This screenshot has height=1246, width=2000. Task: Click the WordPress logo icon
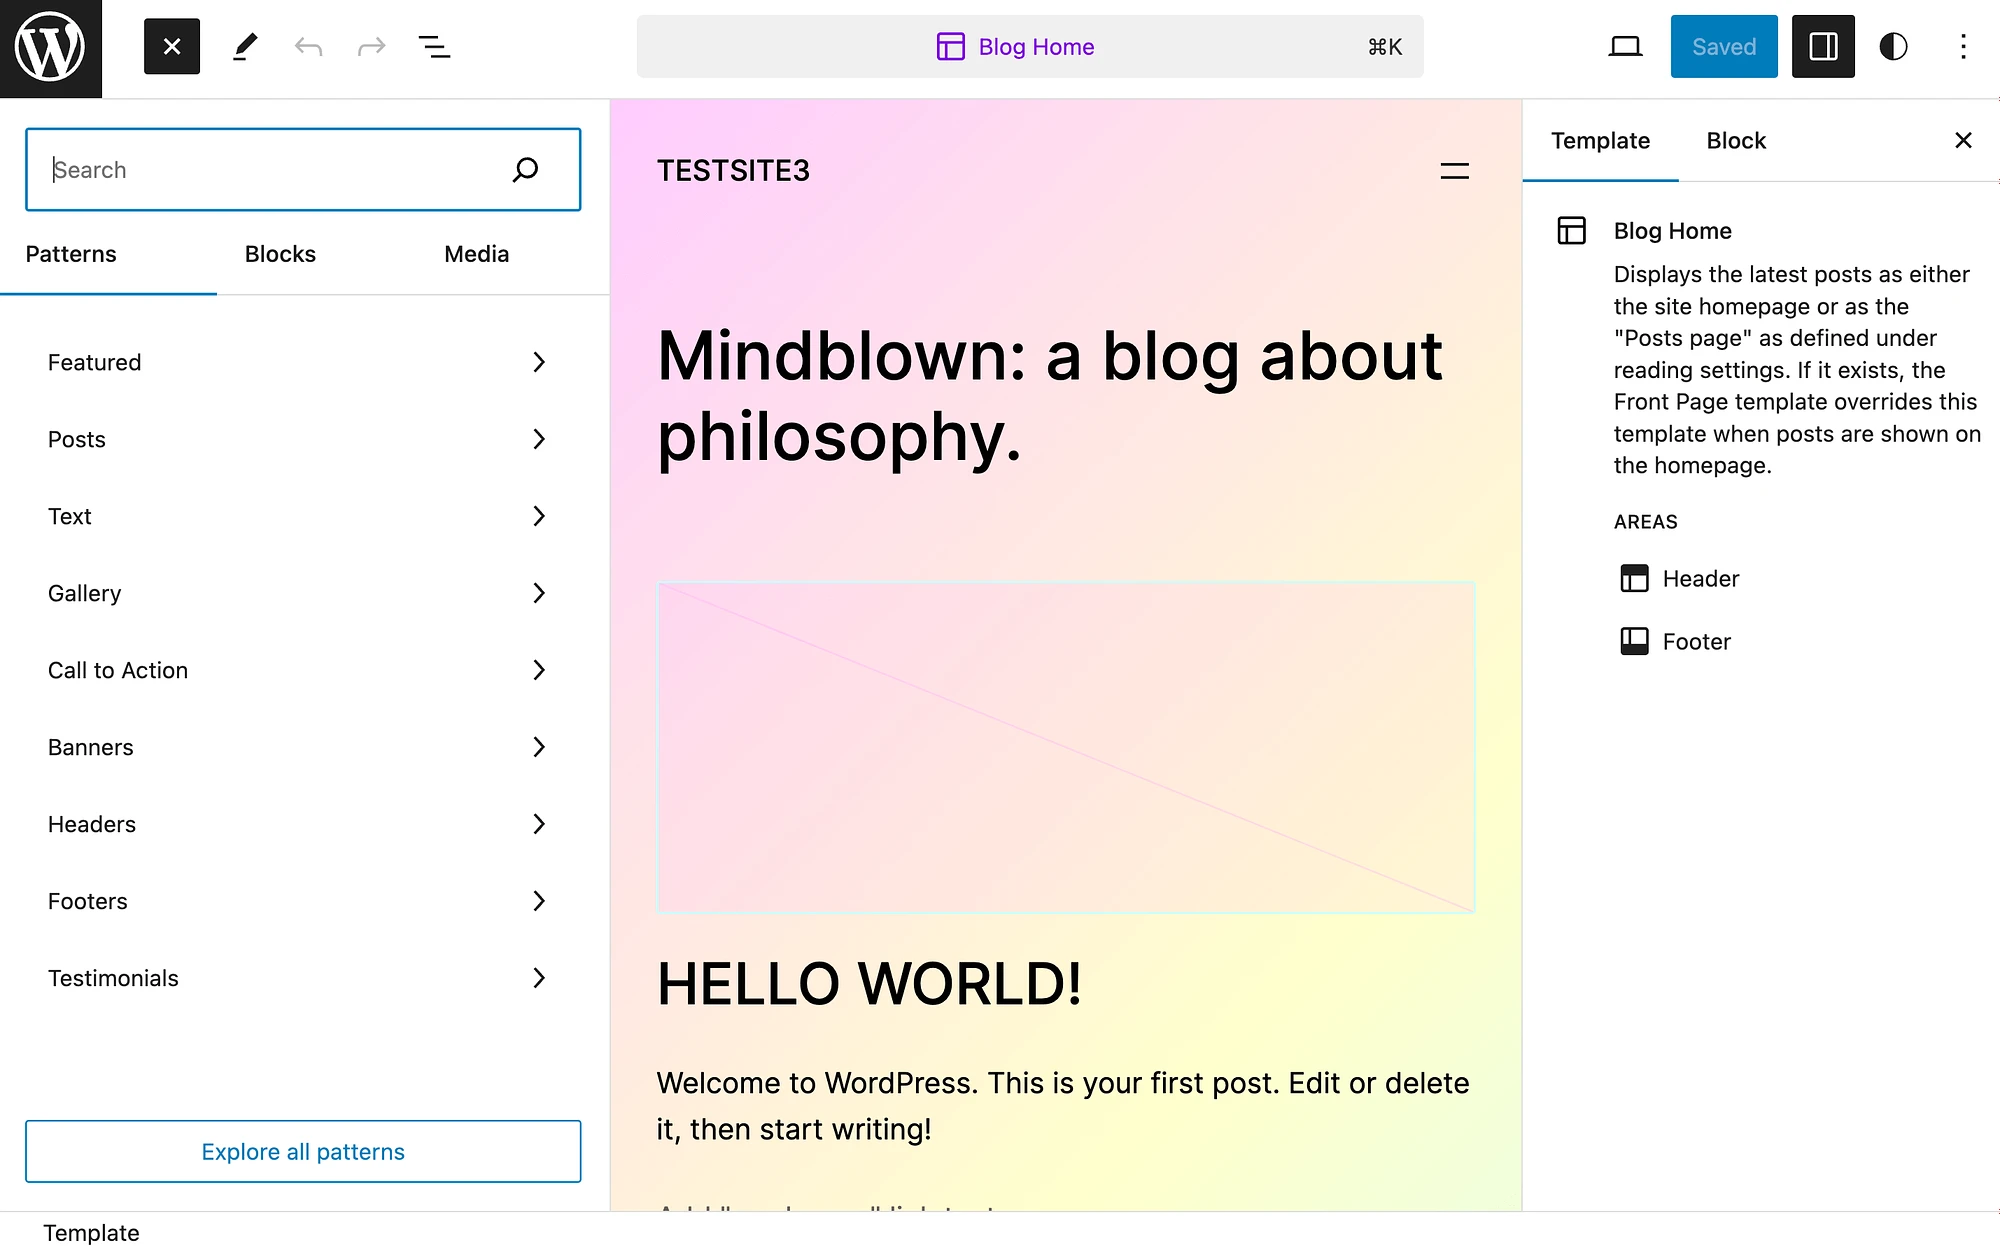[x=49, y=47]
